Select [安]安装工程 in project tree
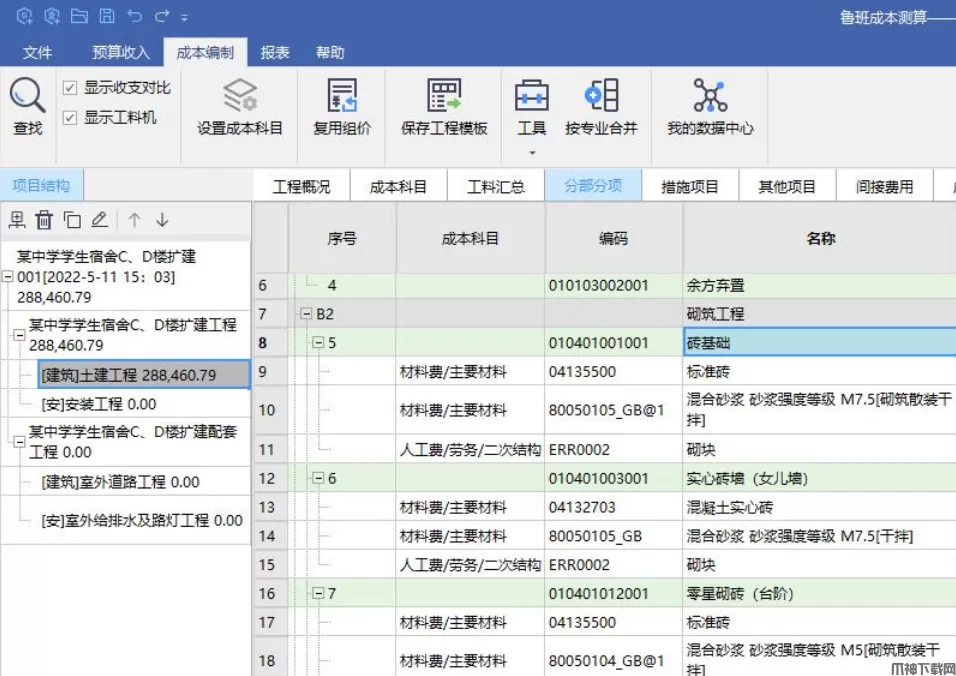 click(x=99, y=404)
